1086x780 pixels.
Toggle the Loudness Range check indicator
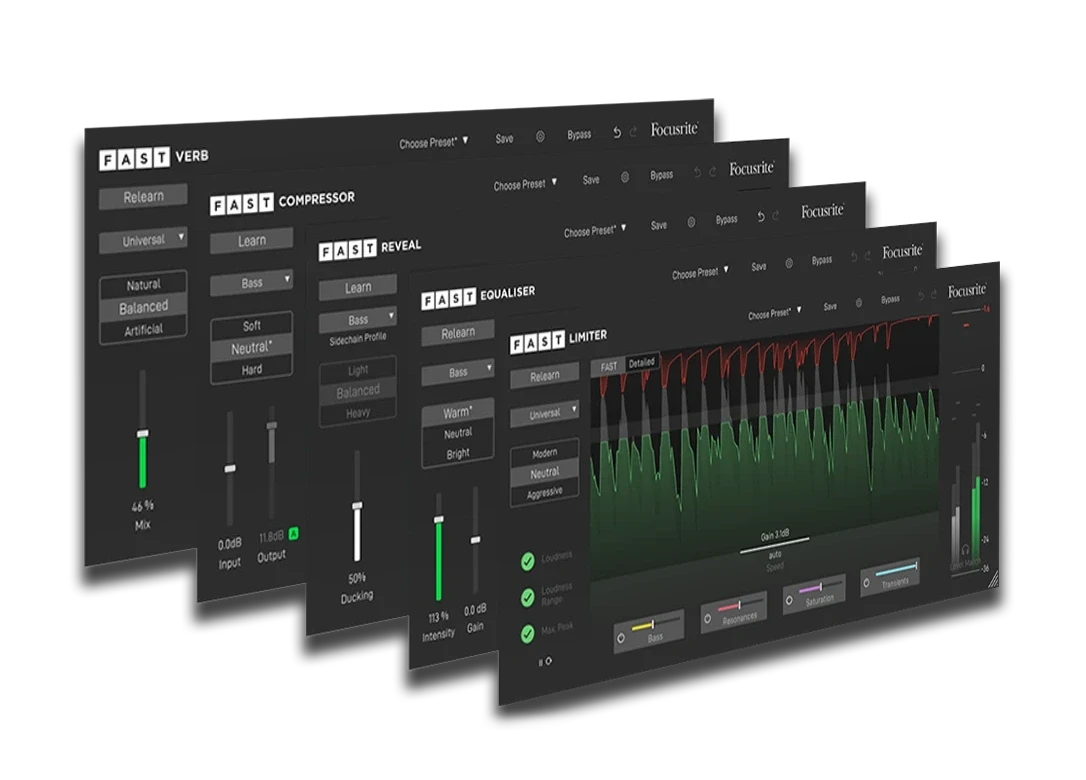(x=527, y=597)
